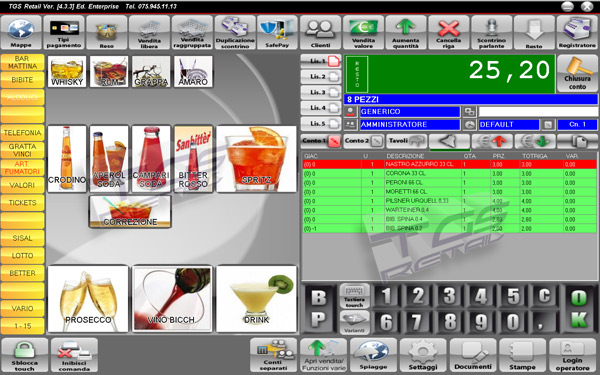The height and width of the screenshot is (375, 600).
Task: Select the red NASTRO AZZURRO 33 CL row
Action: point(449,164)
